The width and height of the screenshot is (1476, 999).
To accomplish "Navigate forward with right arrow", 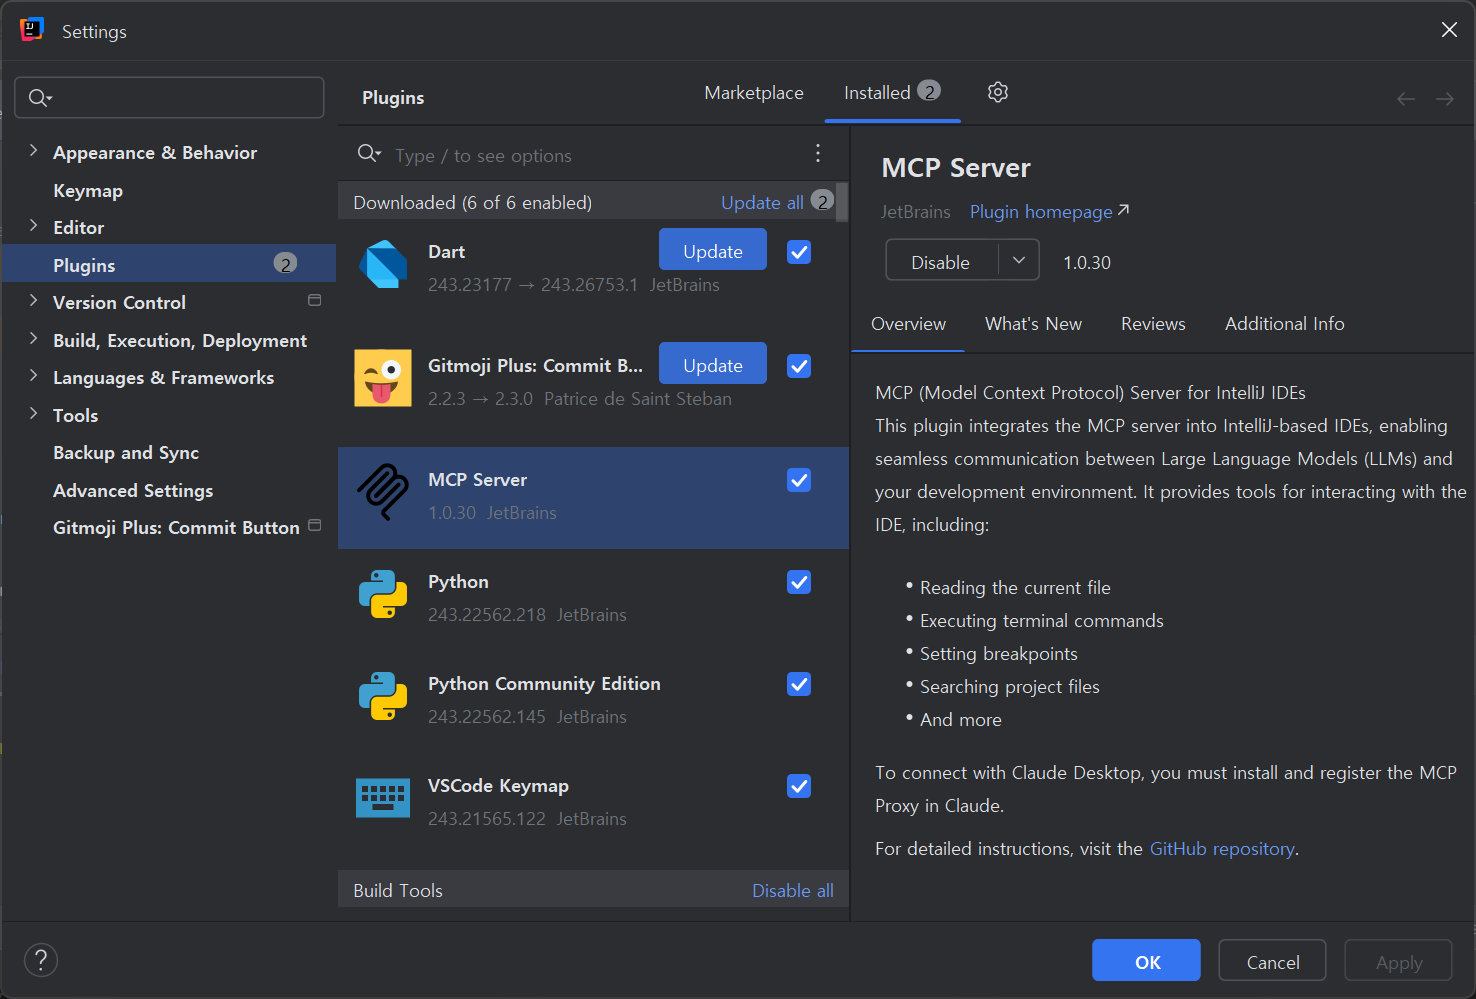I will (x=1445, y=98).
